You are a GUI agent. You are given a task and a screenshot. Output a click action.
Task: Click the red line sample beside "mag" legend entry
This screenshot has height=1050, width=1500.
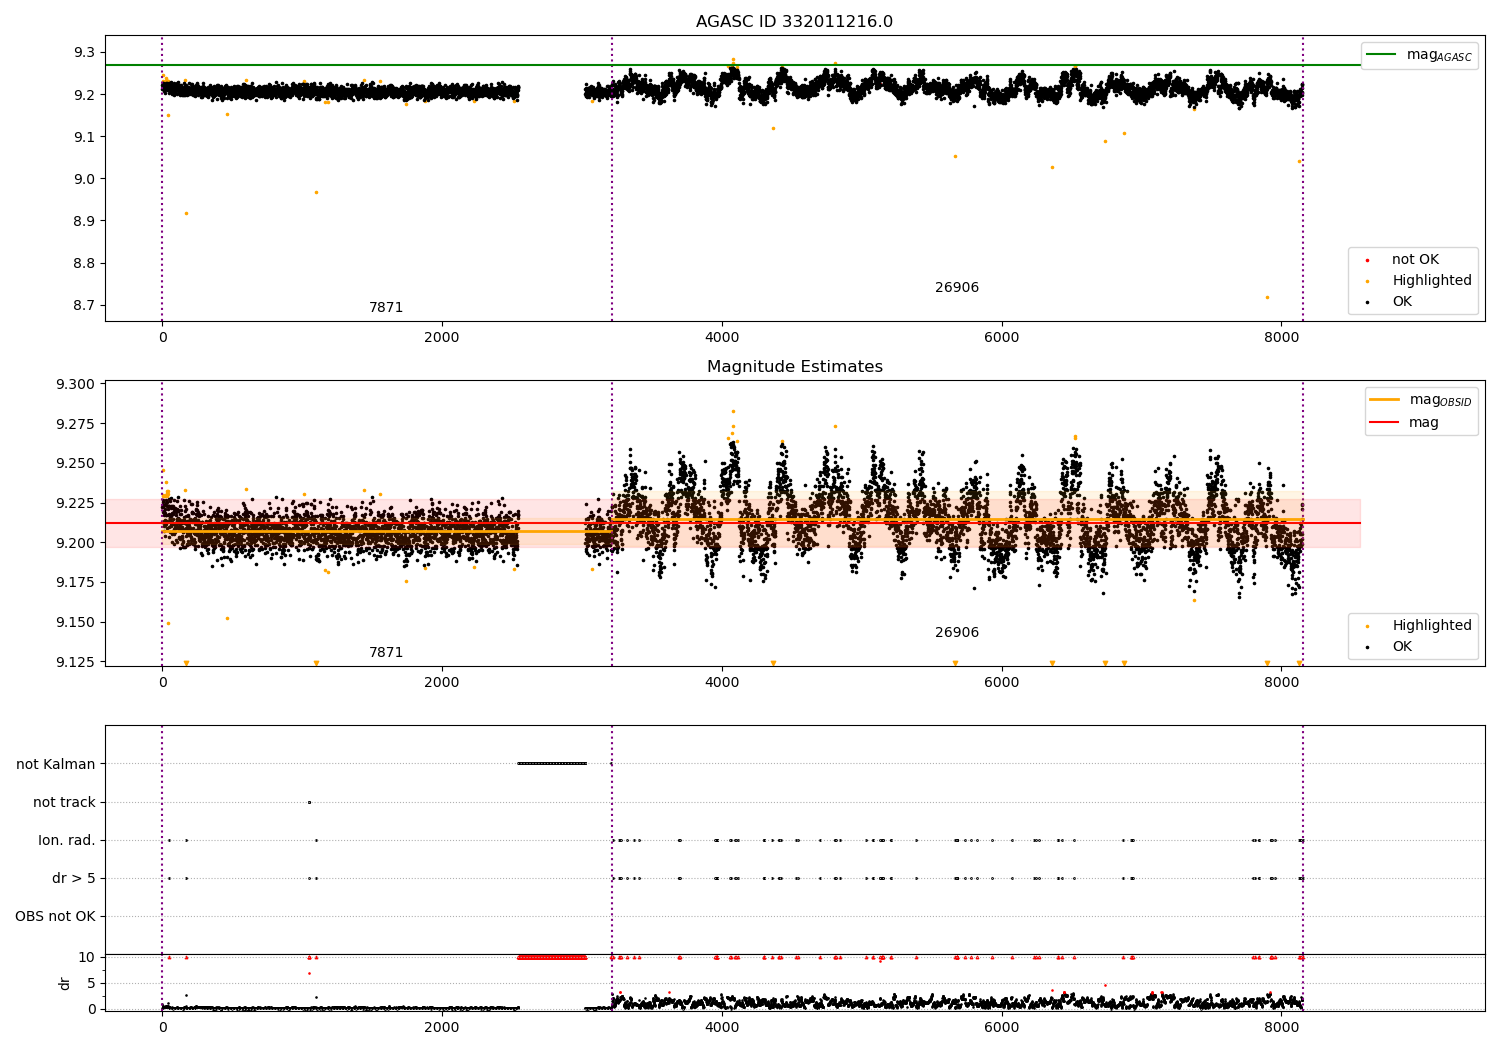[1385, 423]
